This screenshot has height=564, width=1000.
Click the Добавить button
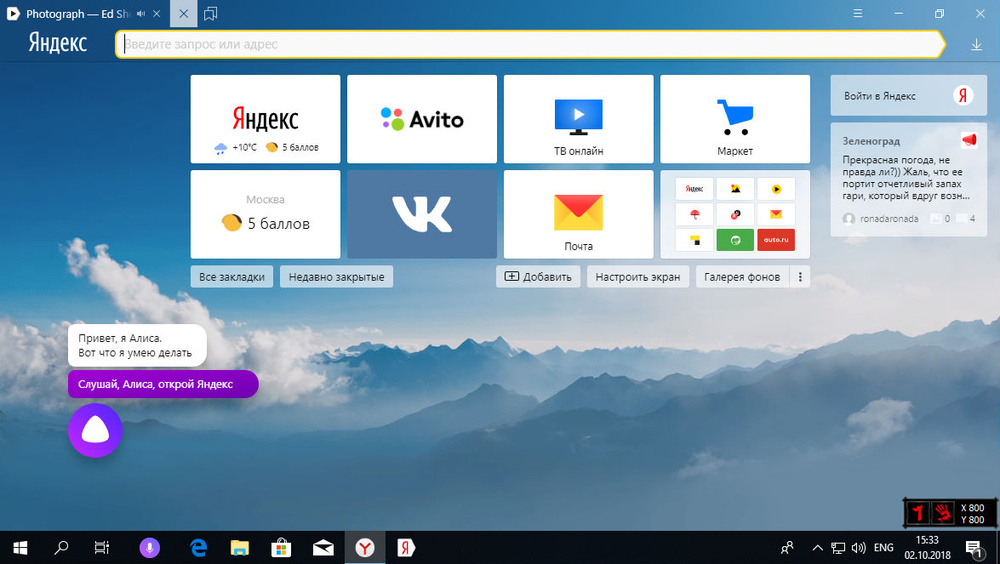538,277
